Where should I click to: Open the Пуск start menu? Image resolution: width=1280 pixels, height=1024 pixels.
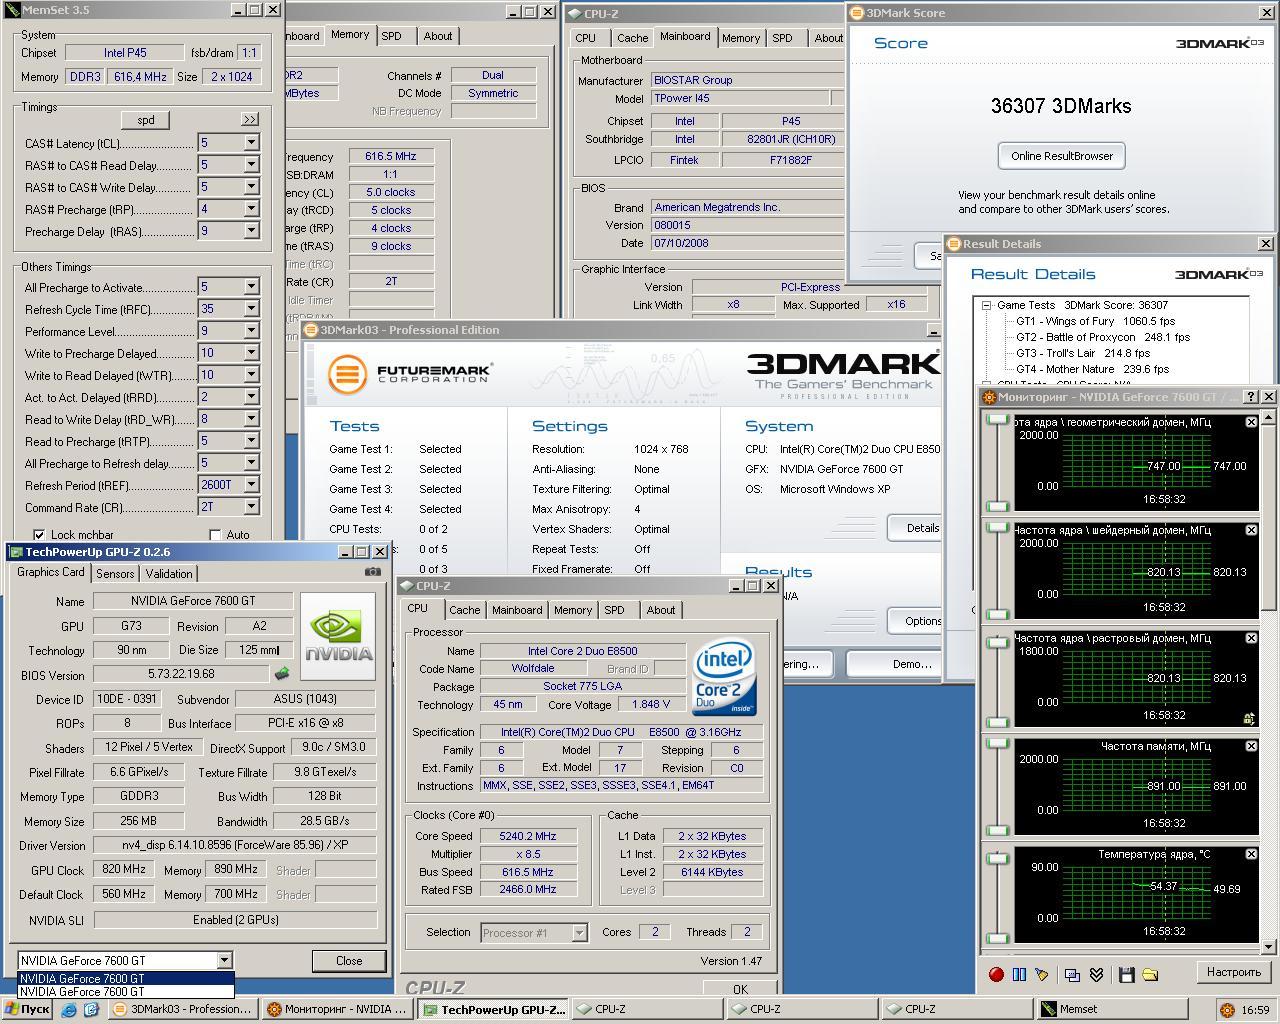click(x=27, y=1010)
